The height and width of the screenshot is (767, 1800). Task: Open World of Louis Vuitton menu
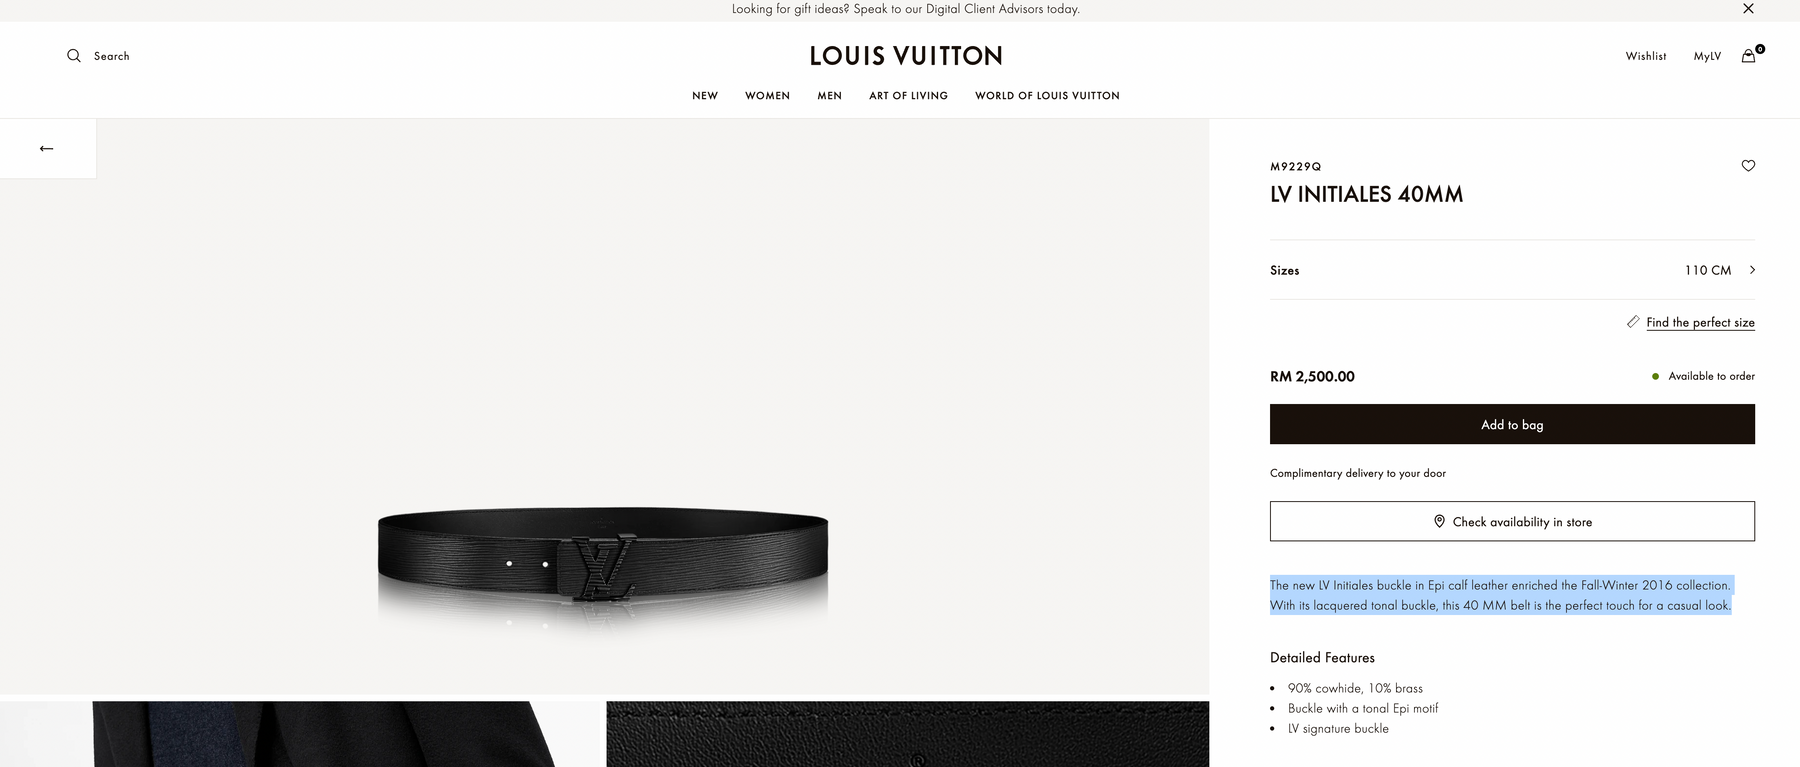(1047, 96)
